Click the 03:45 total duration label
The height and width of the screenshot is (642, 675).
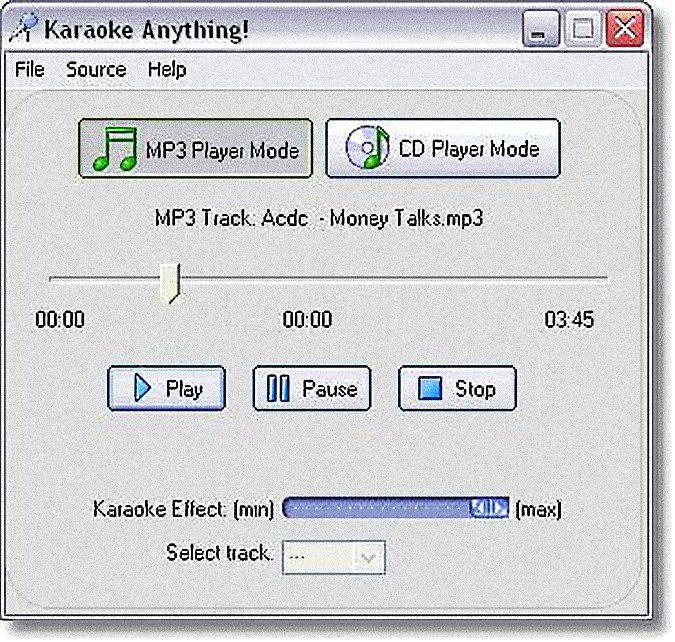coord(569,319)
